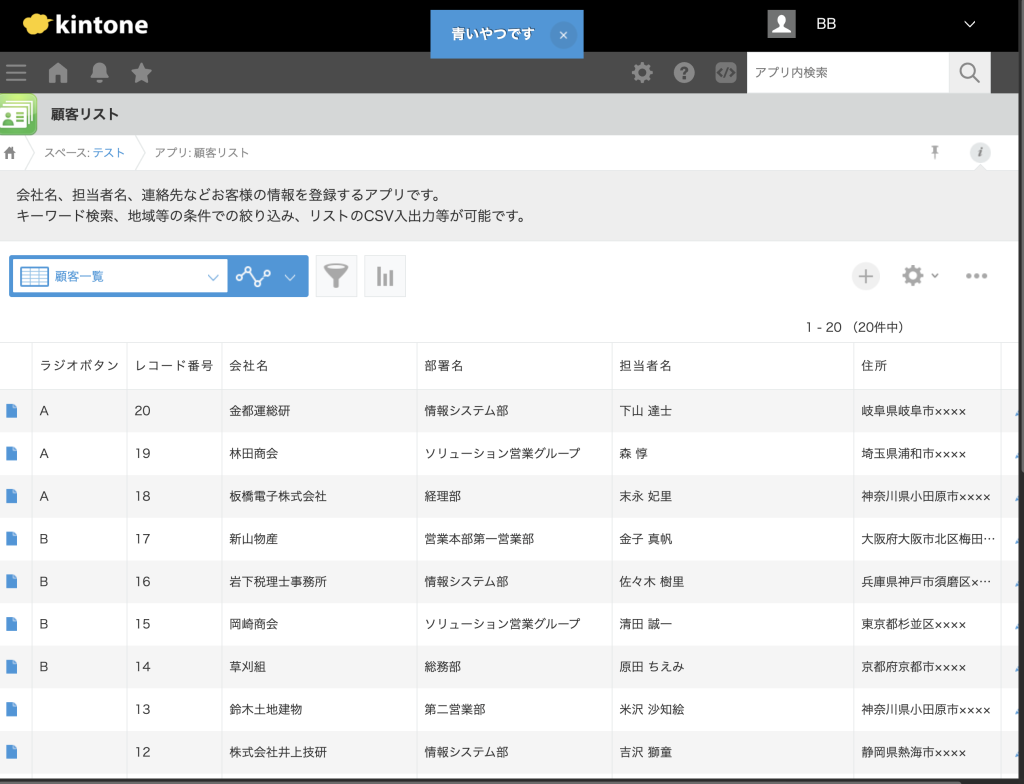Click the code developer icon in header

726,72
